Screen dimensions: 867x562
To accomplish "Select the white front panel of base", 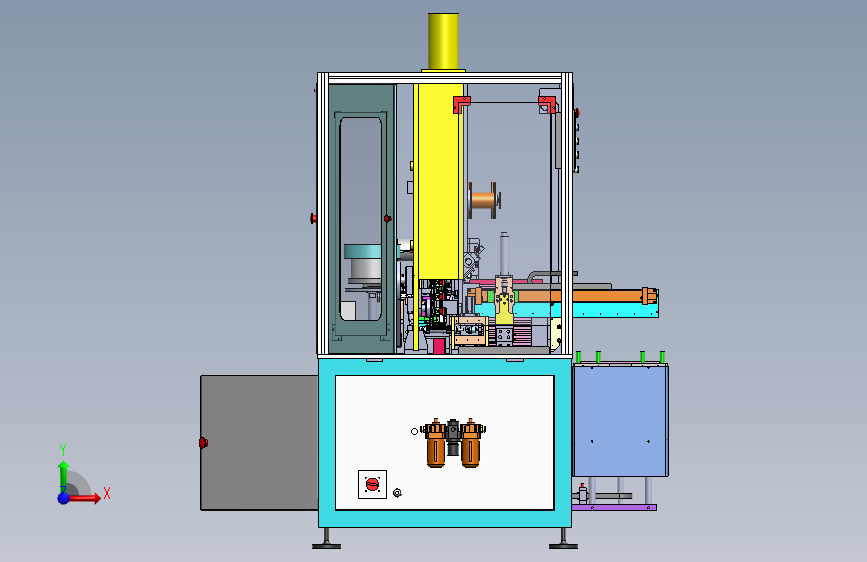I will [x=445, y=443].
